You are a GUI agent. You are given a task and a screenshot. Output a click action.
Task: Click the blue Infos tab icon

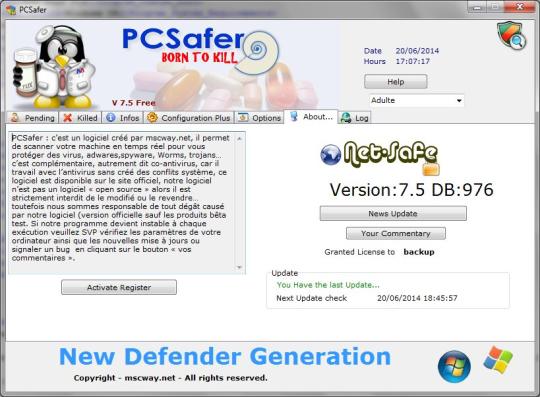pyautogui.click(x=110, y=118)
